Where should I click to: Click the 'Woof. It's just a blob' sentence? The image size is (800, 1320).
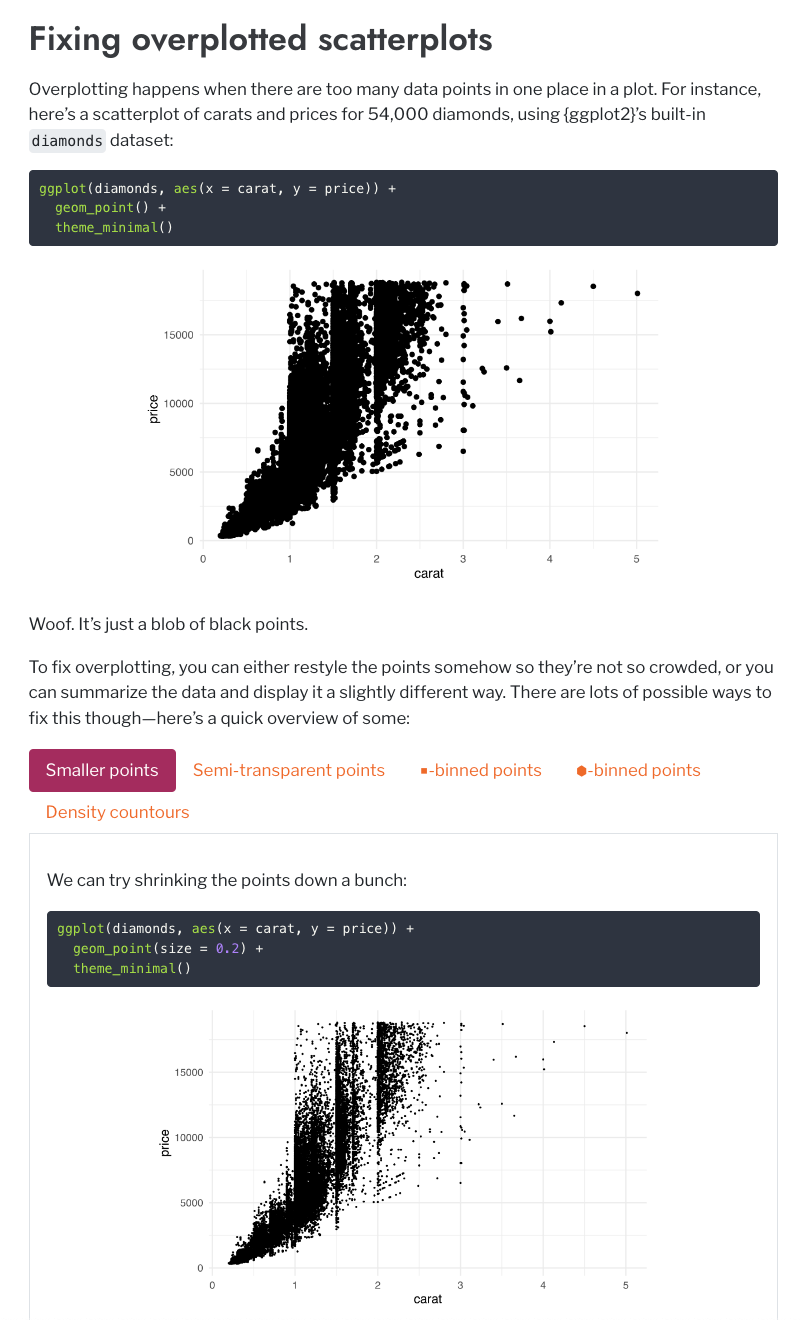pyautogui.click(x=168, y=625)
